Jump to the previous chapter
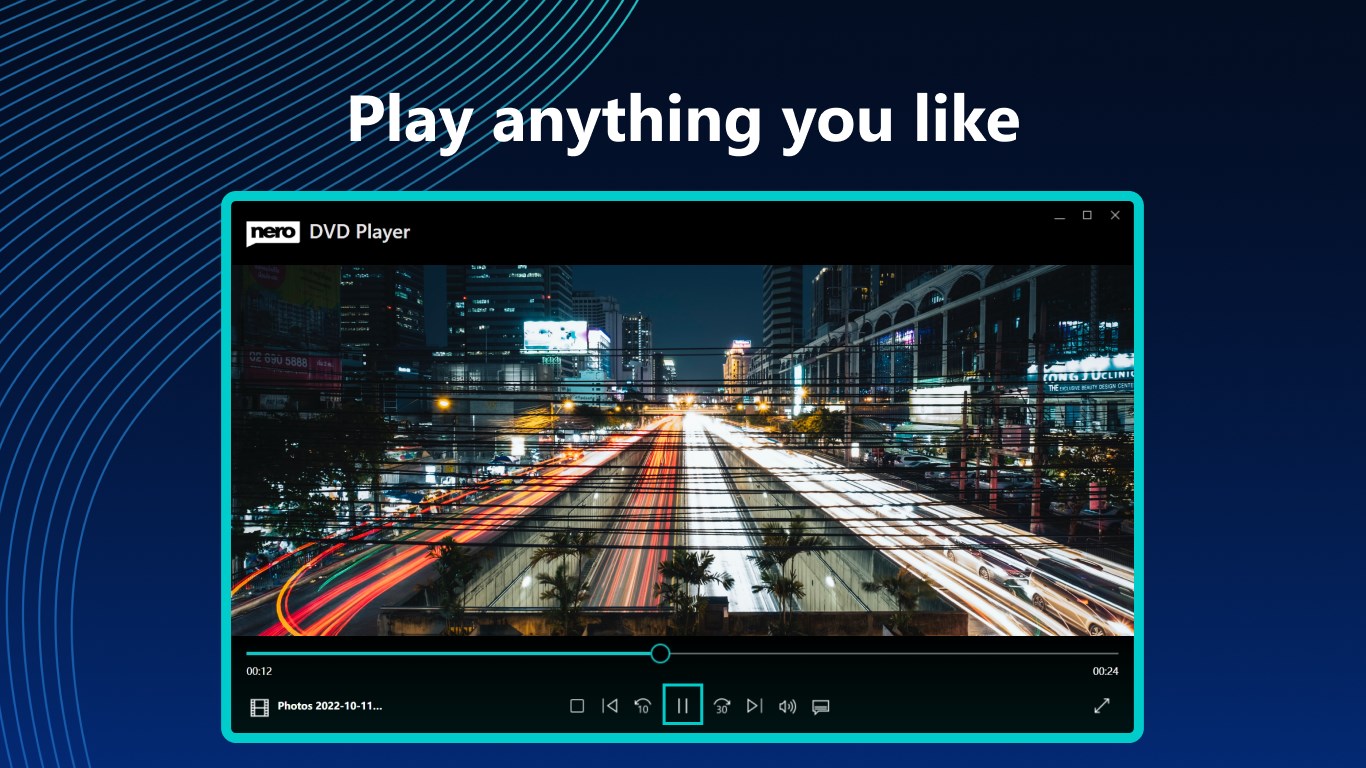 tap(611, 706)
